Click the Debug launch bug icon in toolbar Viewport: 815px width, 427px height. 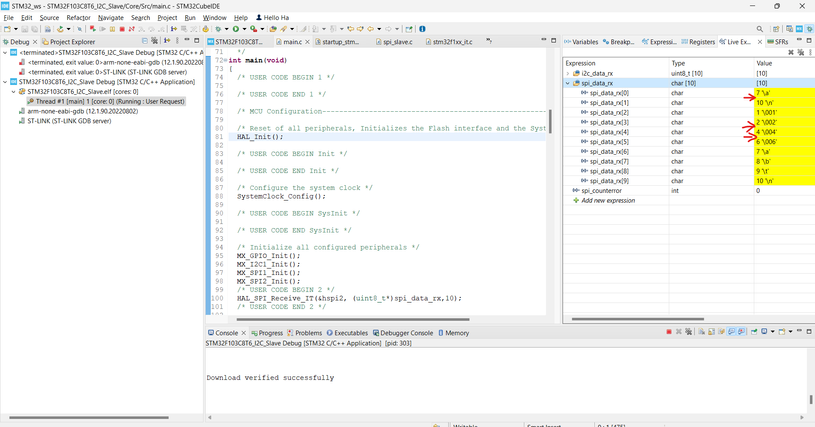tap(219, 29)
